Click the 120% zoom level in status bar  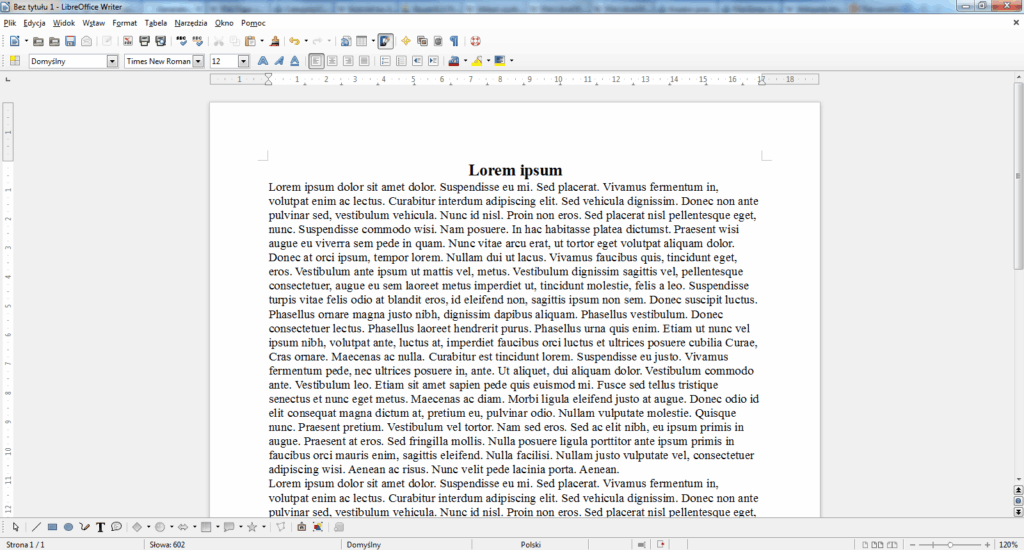[x=1008, y=544]
